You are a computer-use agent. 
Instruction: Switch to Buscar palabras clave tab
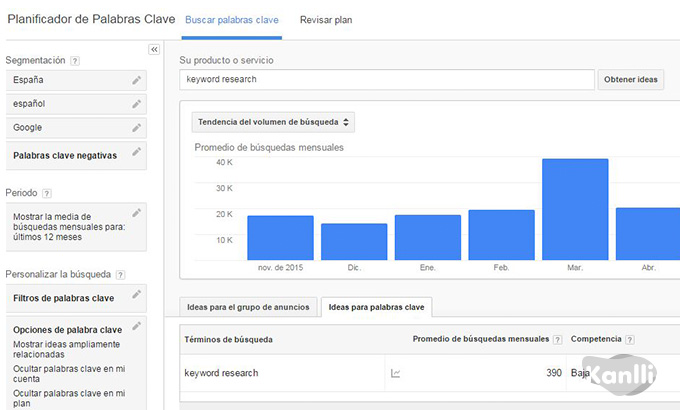tap(232, 20)
